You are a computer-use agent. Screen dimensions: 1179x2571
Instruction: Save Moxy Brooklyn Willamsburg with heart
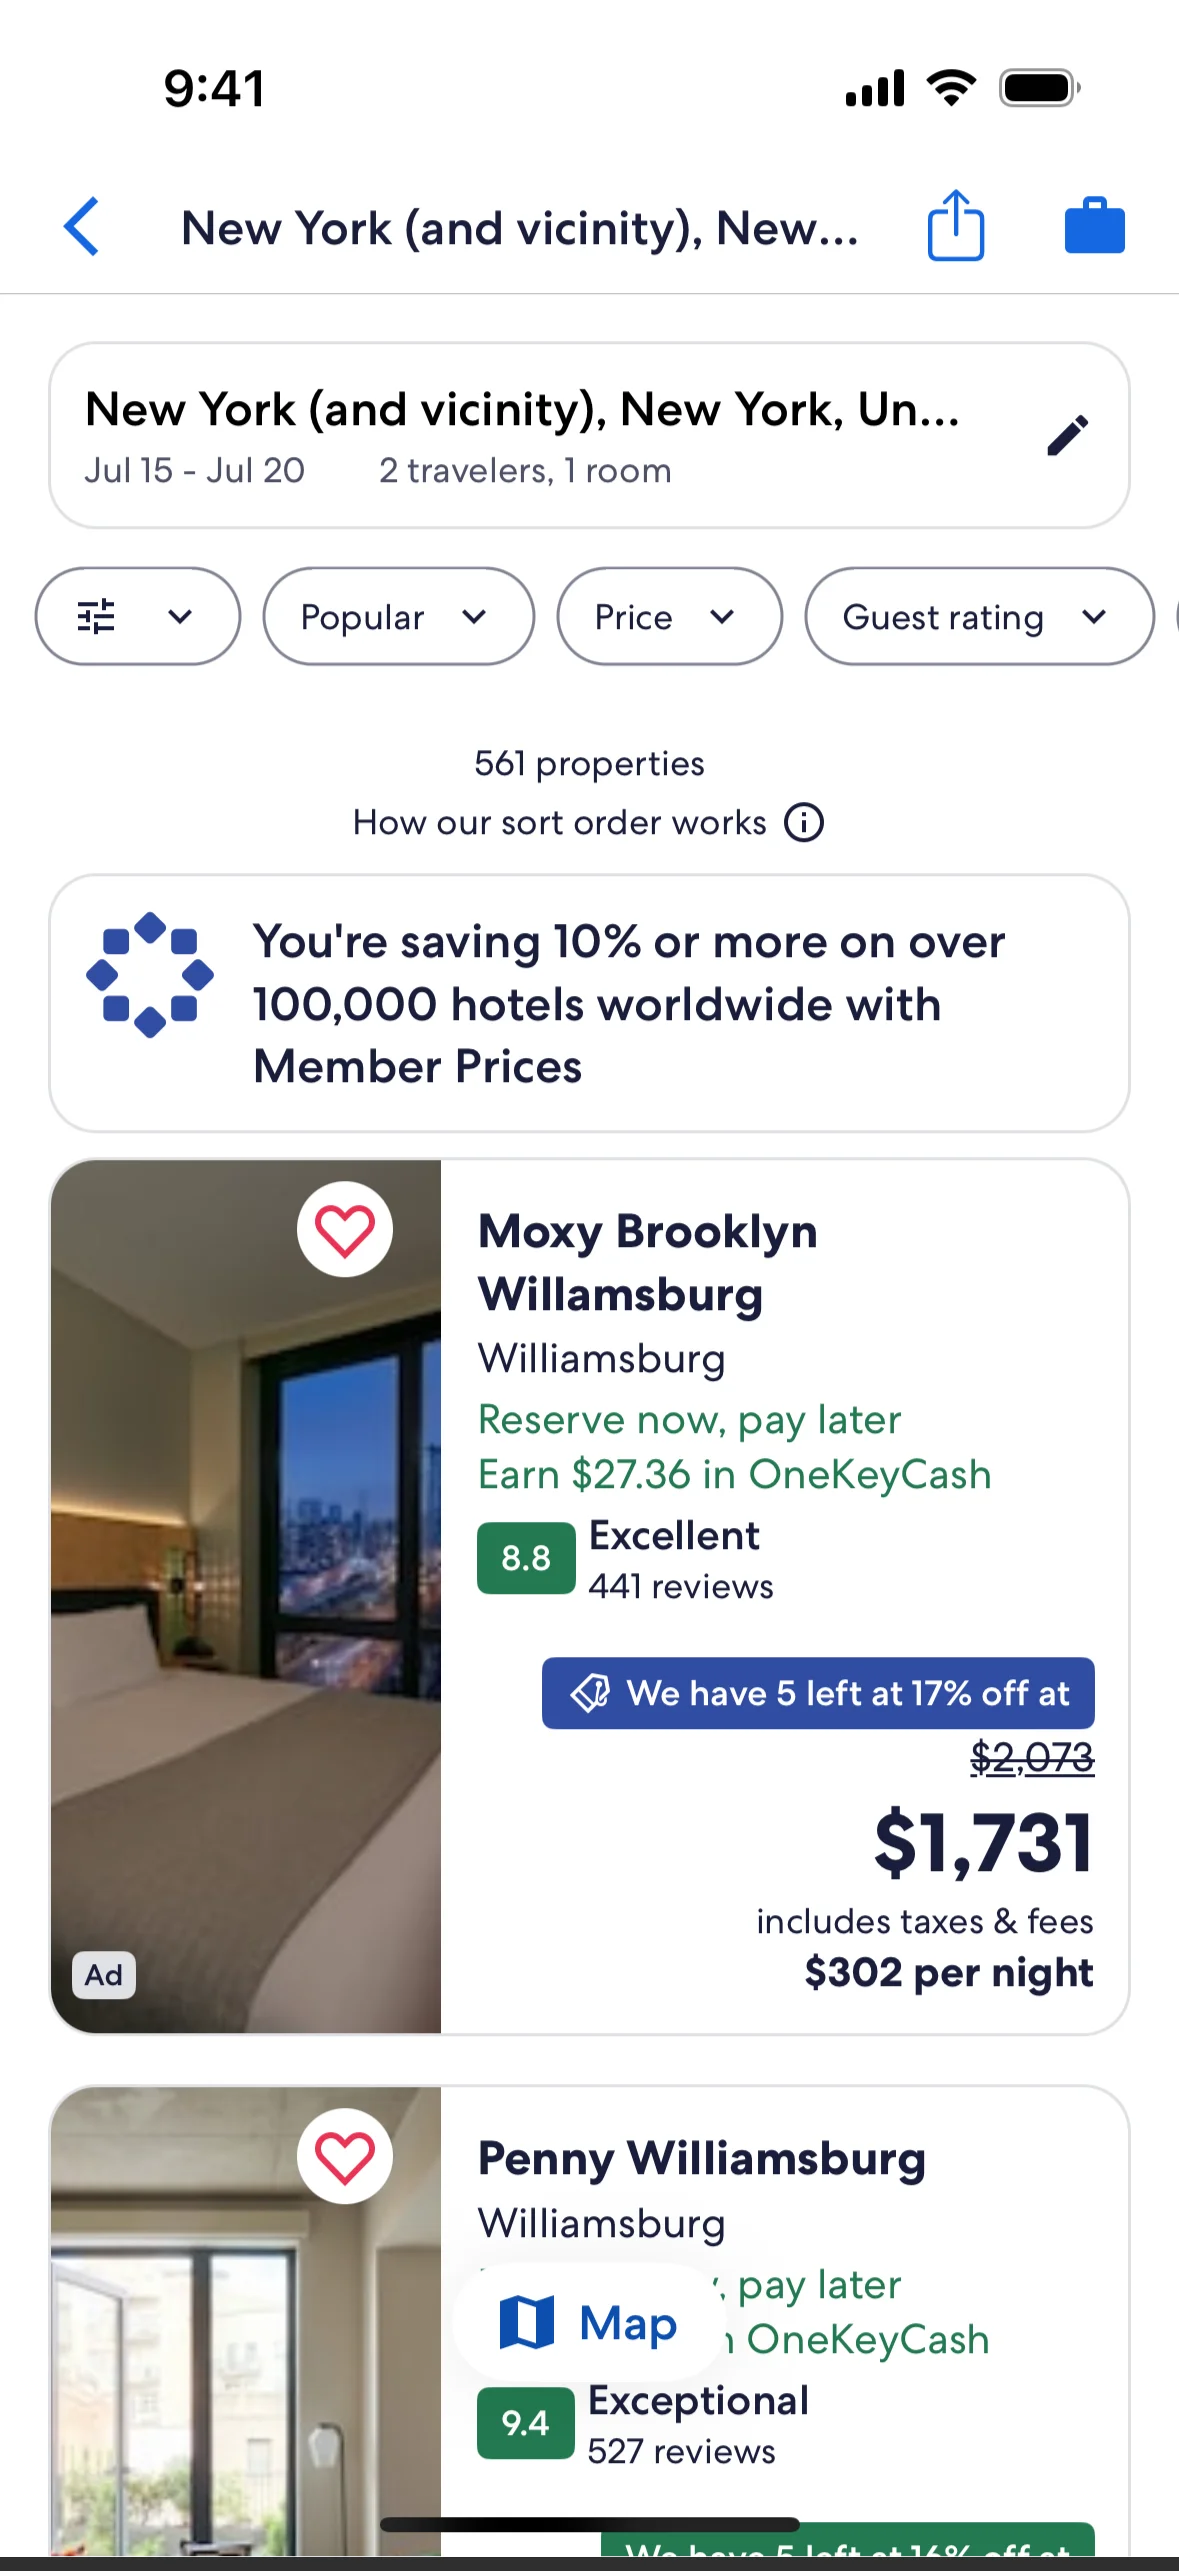click(x=345, y=1230)
